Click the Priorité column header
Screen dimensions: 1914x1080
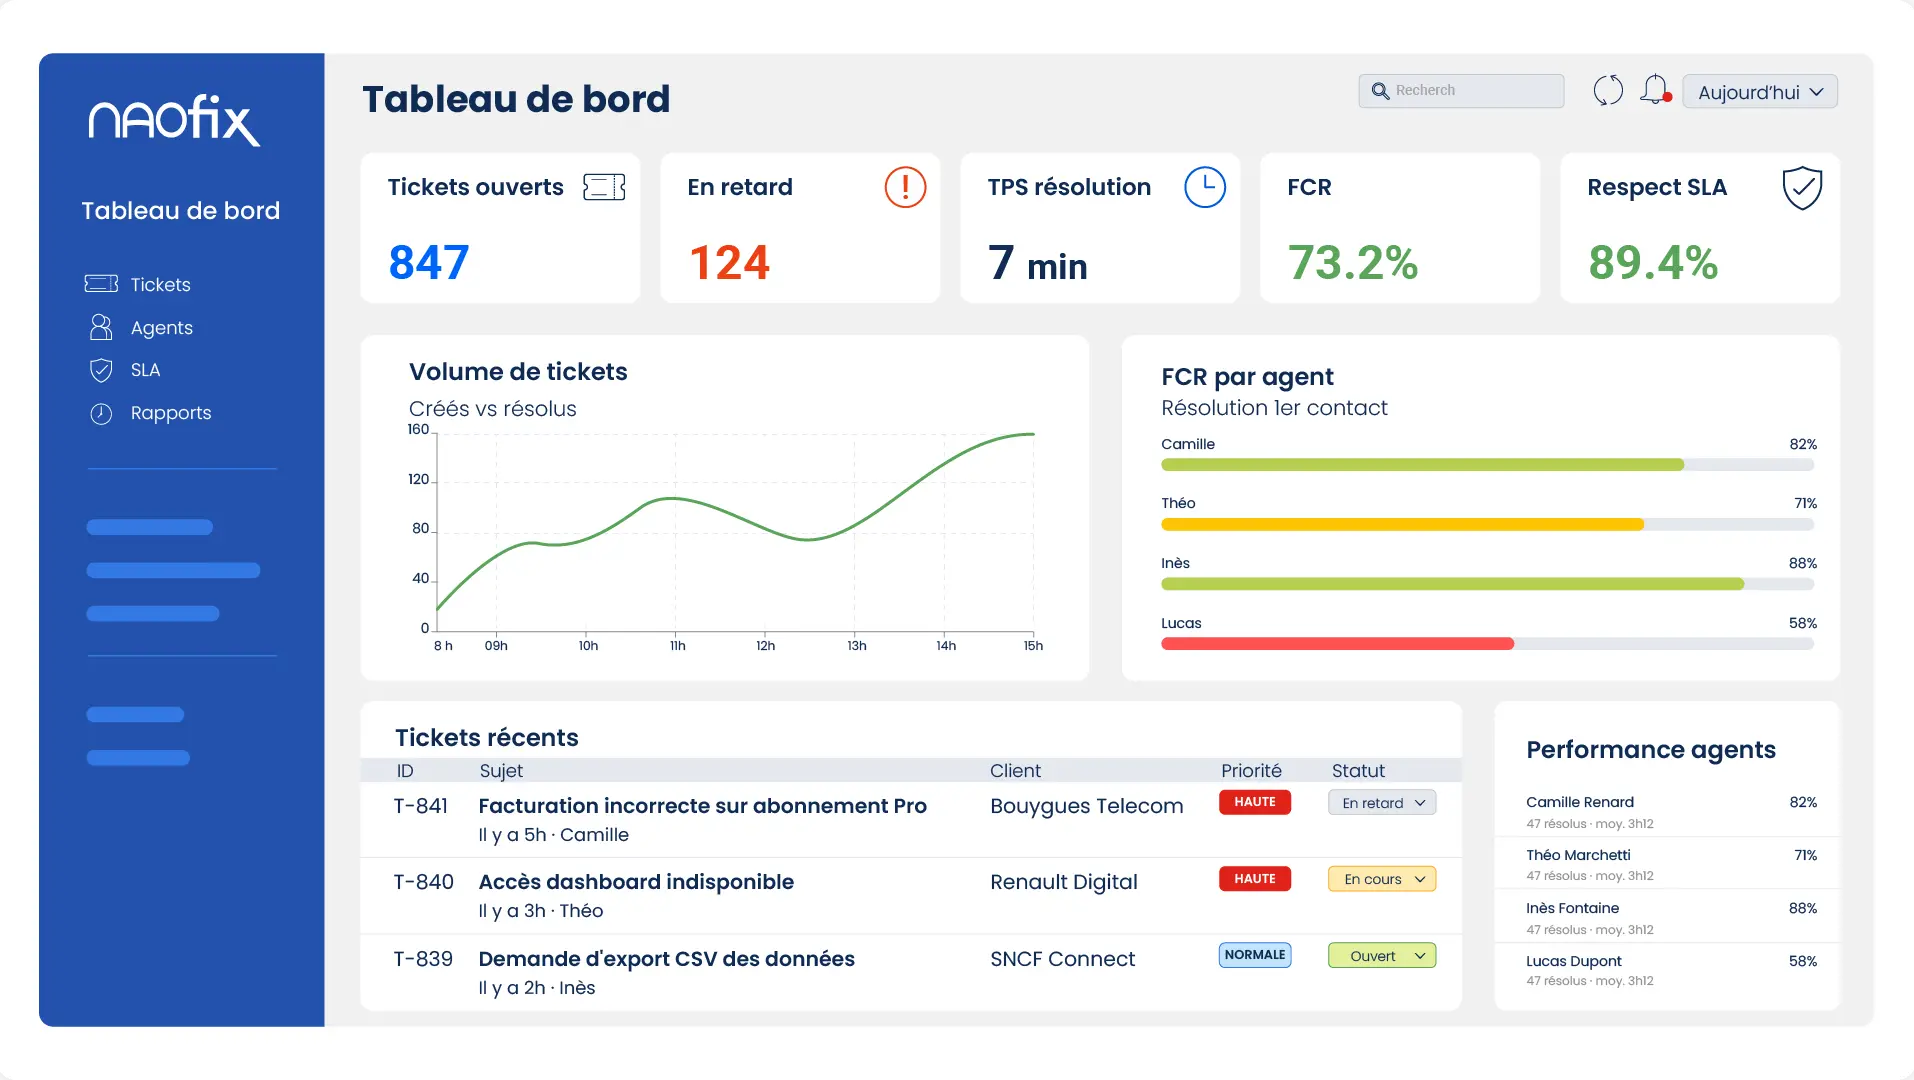tap(1251, 771)
